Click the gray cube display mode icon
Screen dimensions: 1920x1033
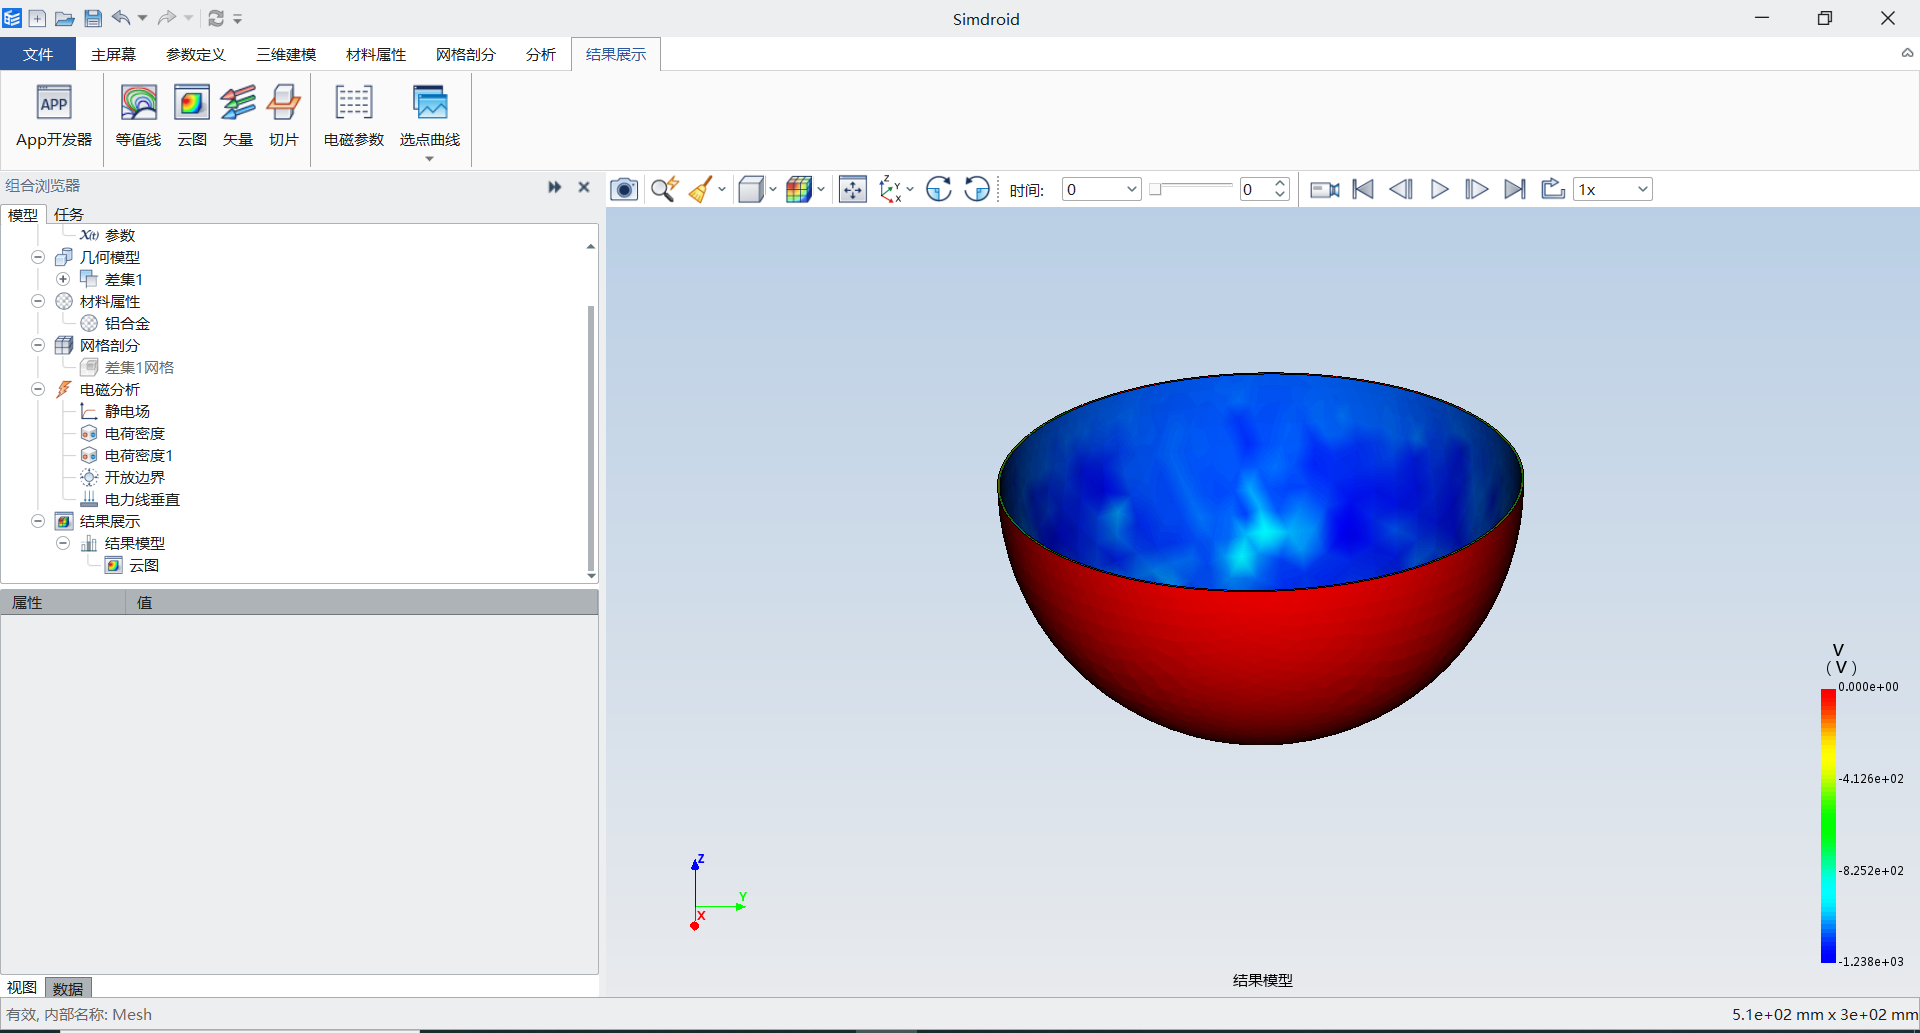[x=751, y=189]
